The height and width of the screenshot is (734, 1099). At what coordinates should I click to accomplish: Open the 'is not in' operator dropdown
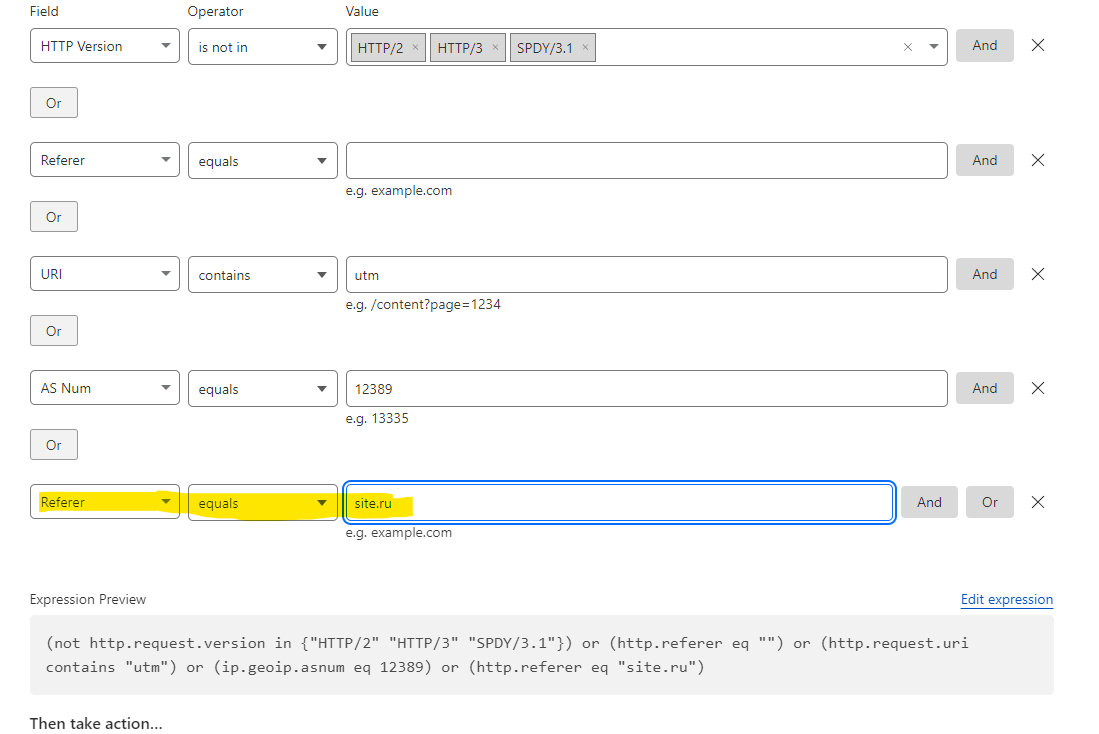(x=263, y=46)
